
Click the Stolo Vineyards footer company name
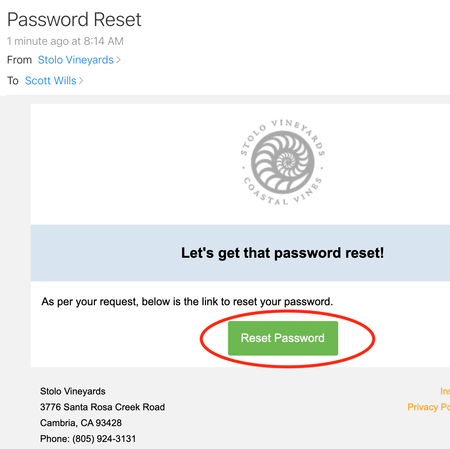pyautogui.click(x=73, y=391)
